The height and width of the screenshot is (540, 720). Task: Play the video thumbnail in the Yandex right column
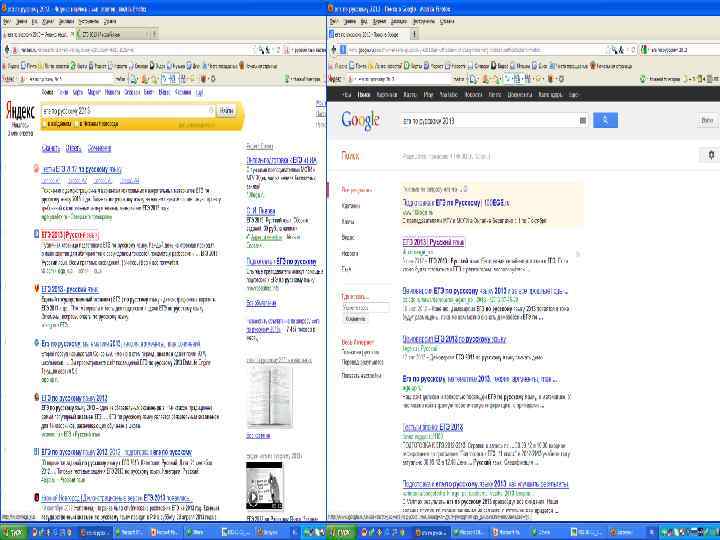pos(264,486)
